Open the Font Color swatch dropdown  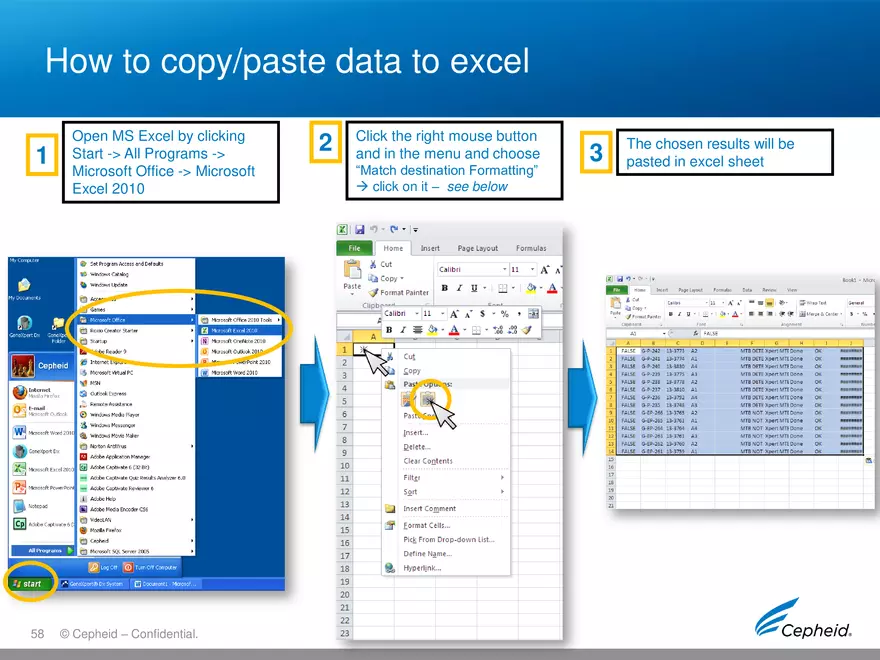point(552,288)
